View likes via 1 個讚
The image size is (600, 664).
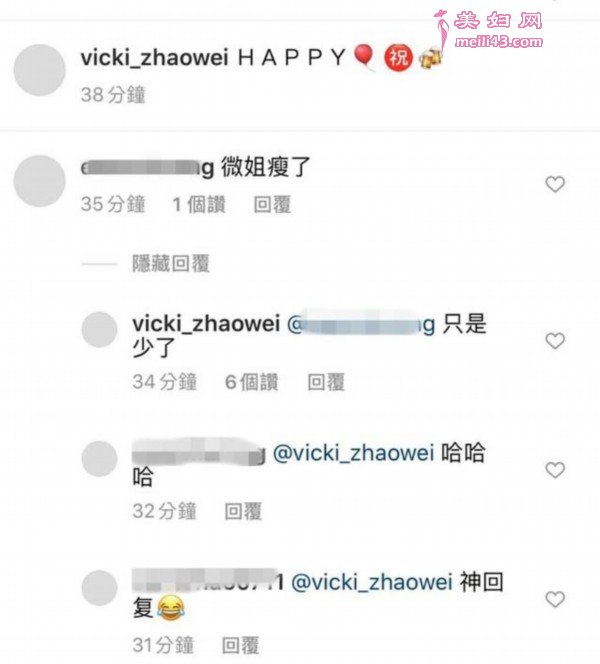click(199, 205)
